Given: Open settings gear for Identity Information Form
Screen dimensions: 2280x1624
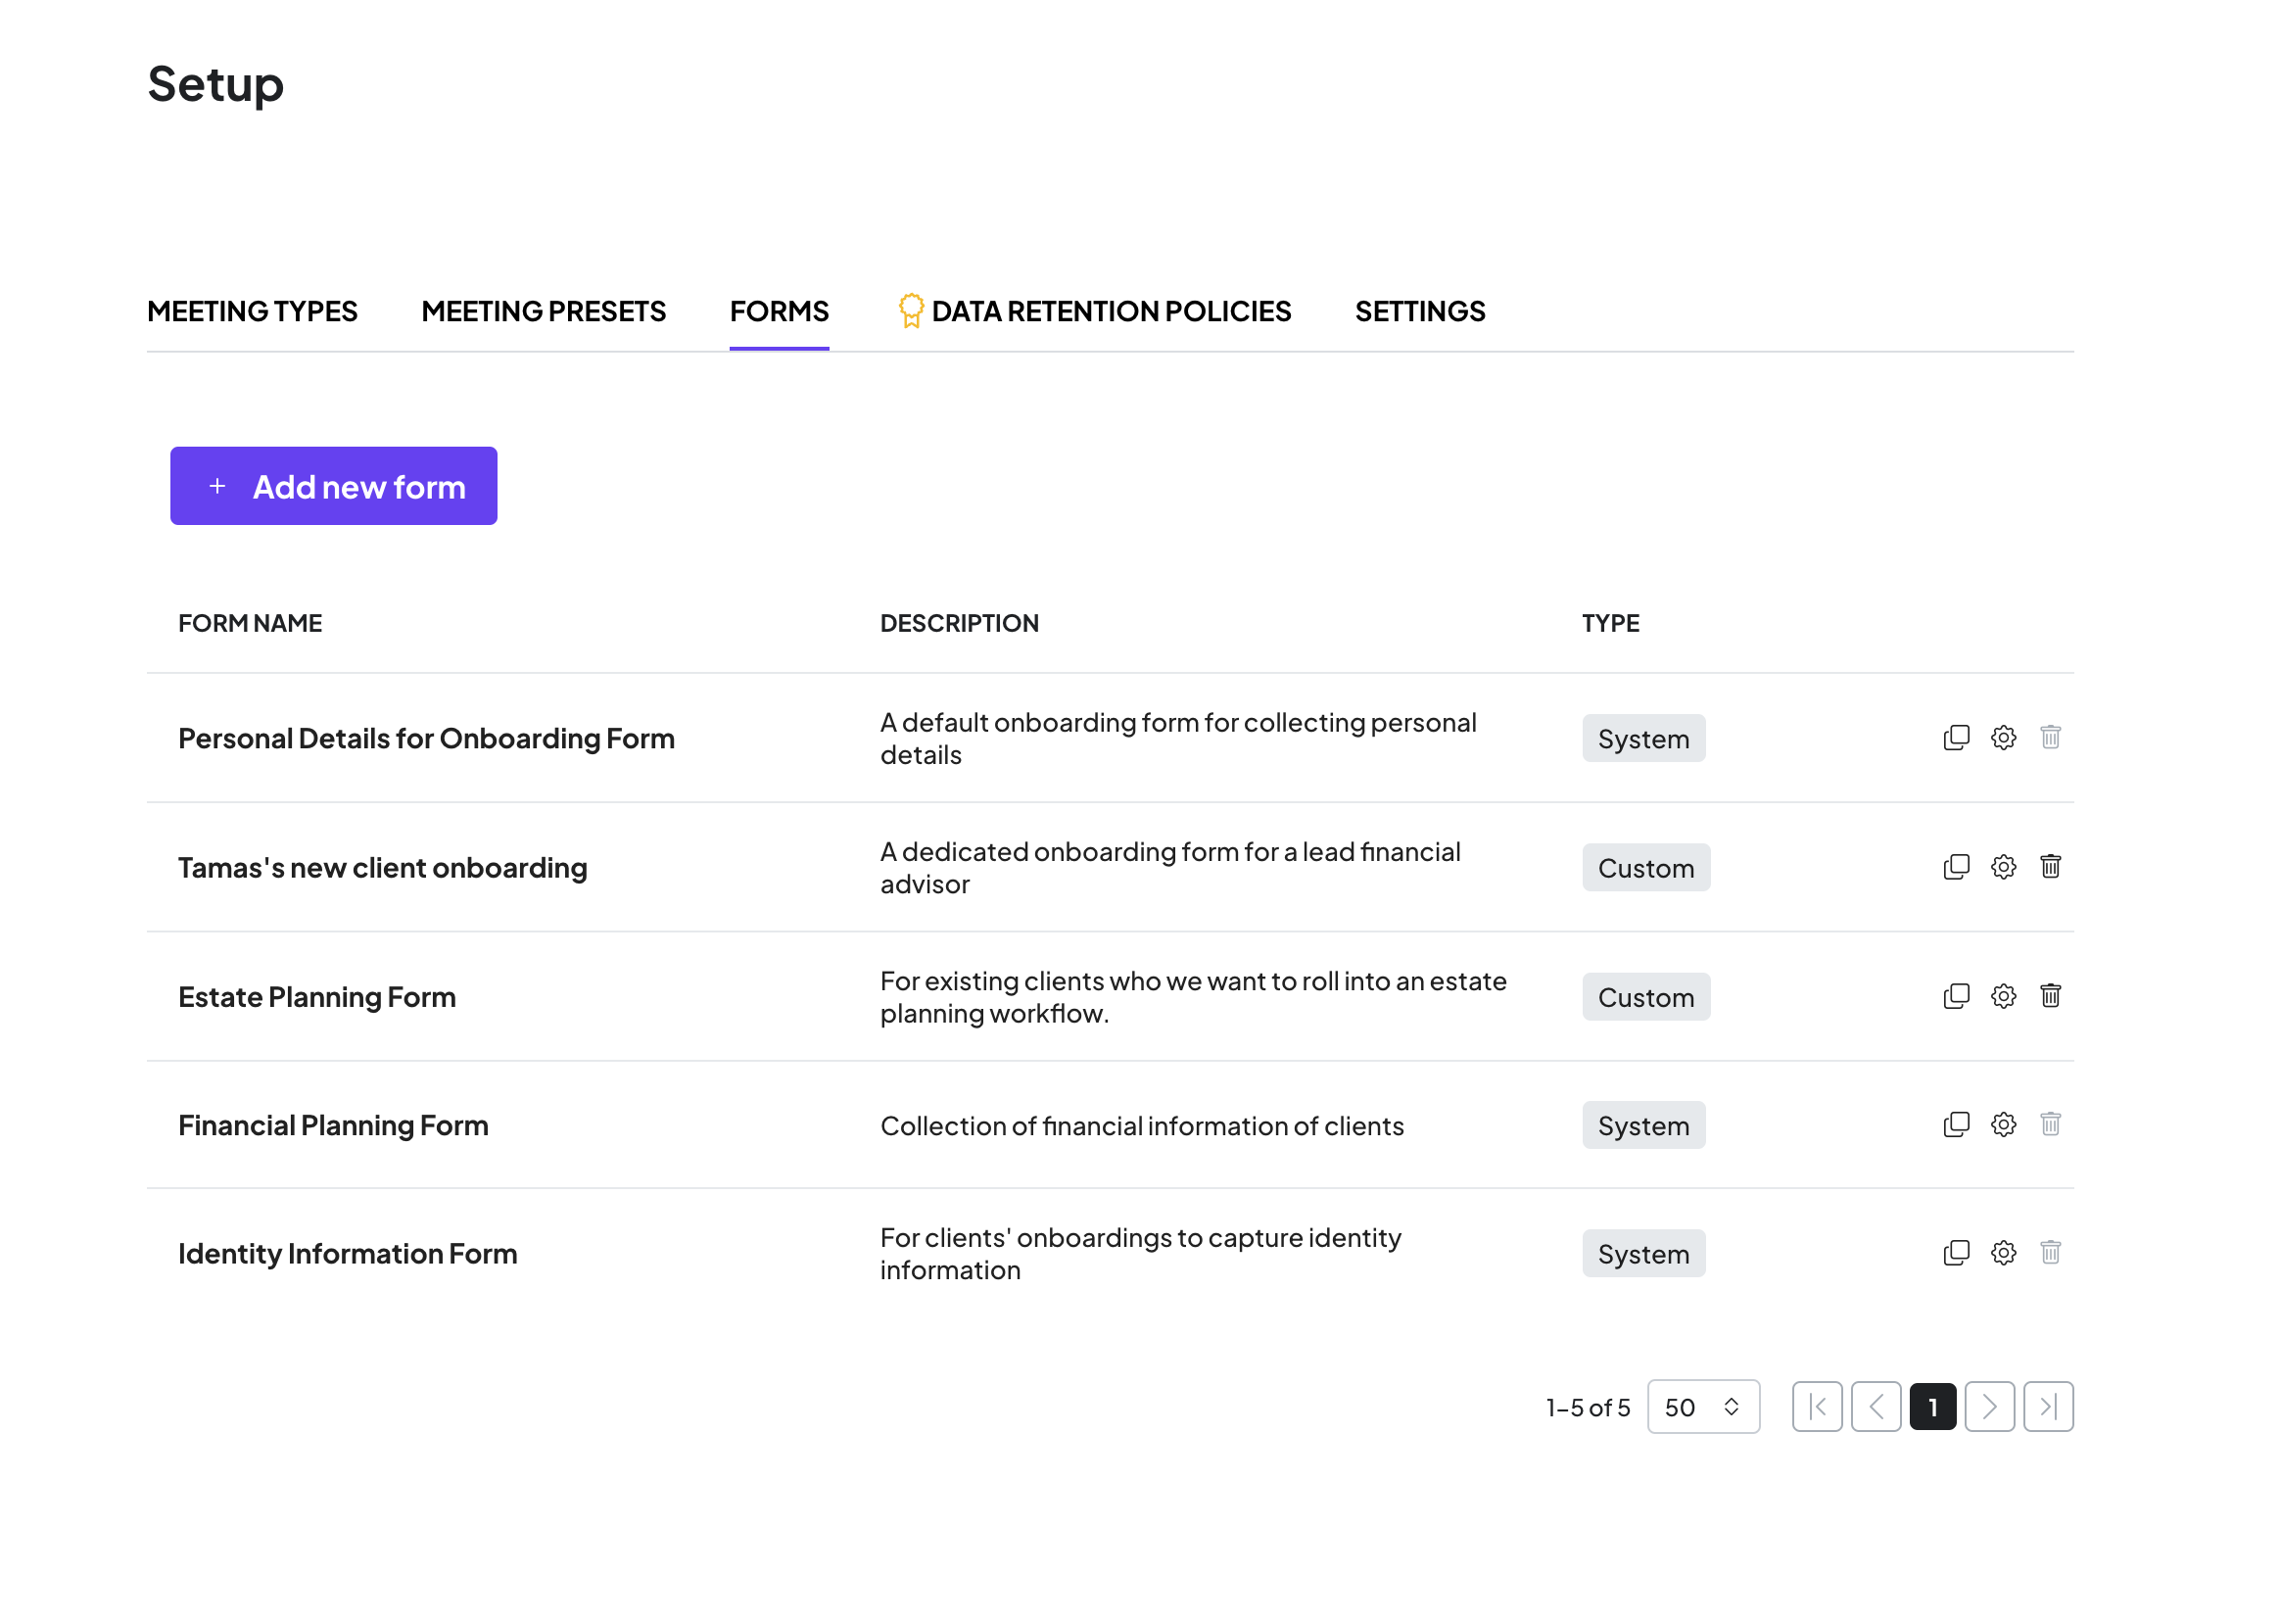Looking at the screenshot, I should pyautogui.click(x=2003, y=1253).
